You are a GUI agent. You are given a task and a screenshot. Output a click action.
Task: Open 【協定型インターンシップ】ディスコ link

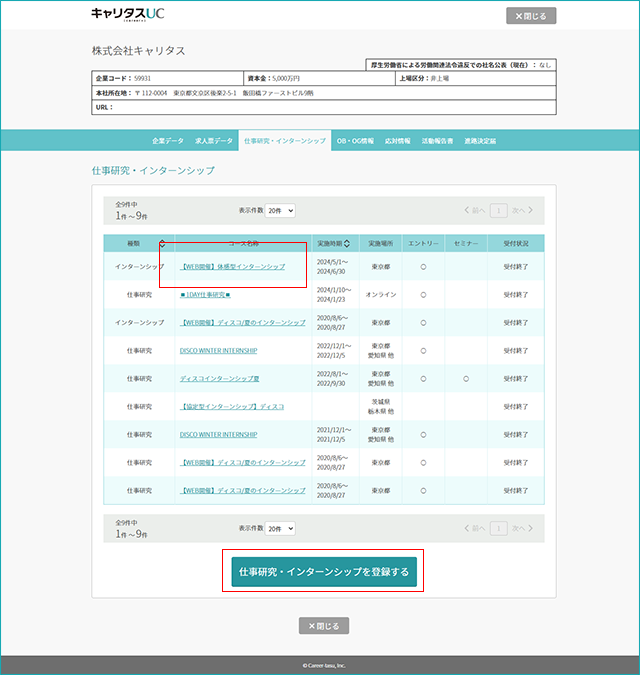pyautogui.click(x=232, y=407)
